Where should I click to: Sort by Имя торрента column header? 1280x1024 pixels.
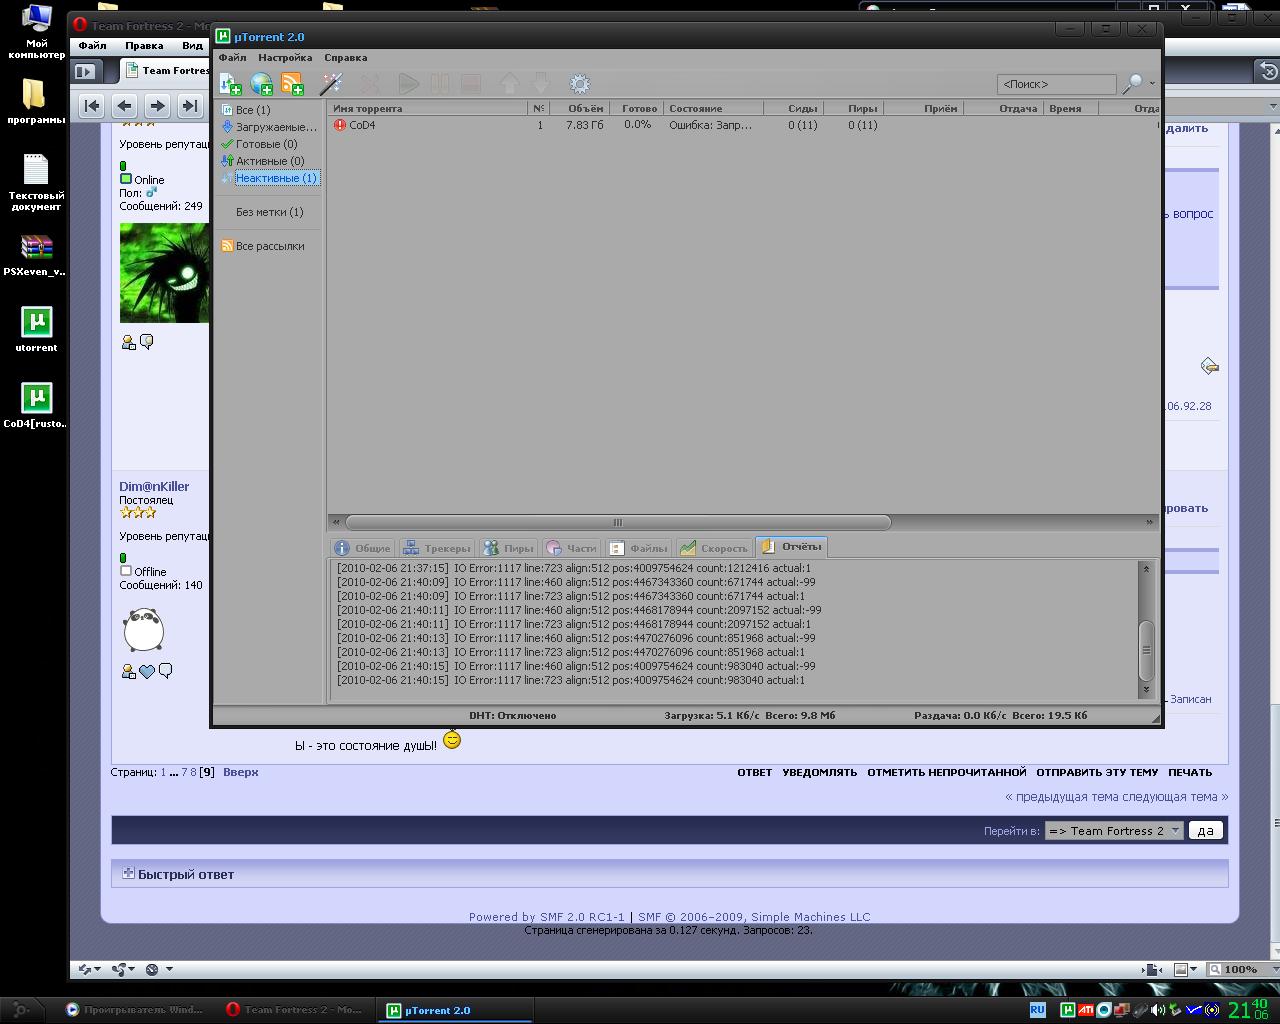point(428,108)
